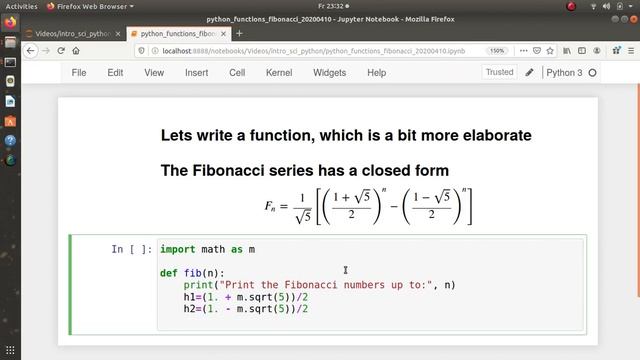The image size is (640, 360).
Task: Open Ubuntu Software from the dock
Action: point(10,121)
